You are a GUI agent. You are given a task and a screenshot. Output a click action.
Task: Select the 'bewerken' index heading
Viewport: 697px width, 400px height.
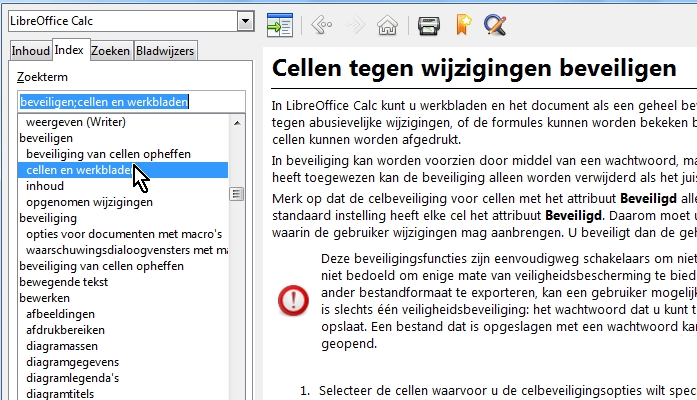[x=44, y=298]
